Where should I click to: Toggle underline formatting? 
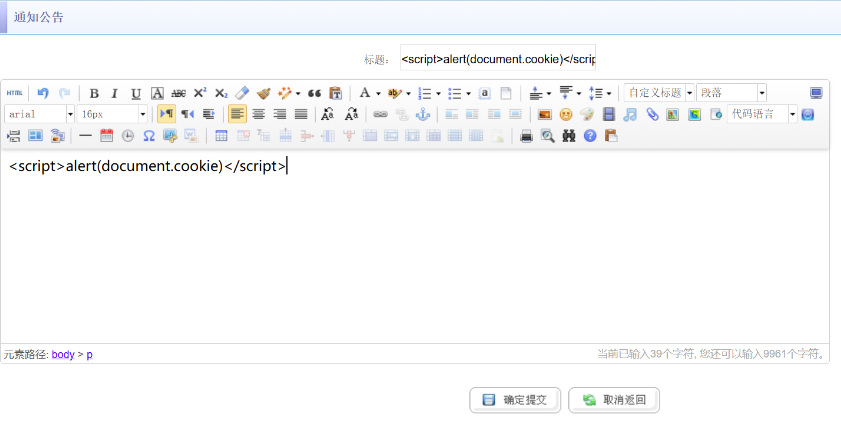[136, 93]
